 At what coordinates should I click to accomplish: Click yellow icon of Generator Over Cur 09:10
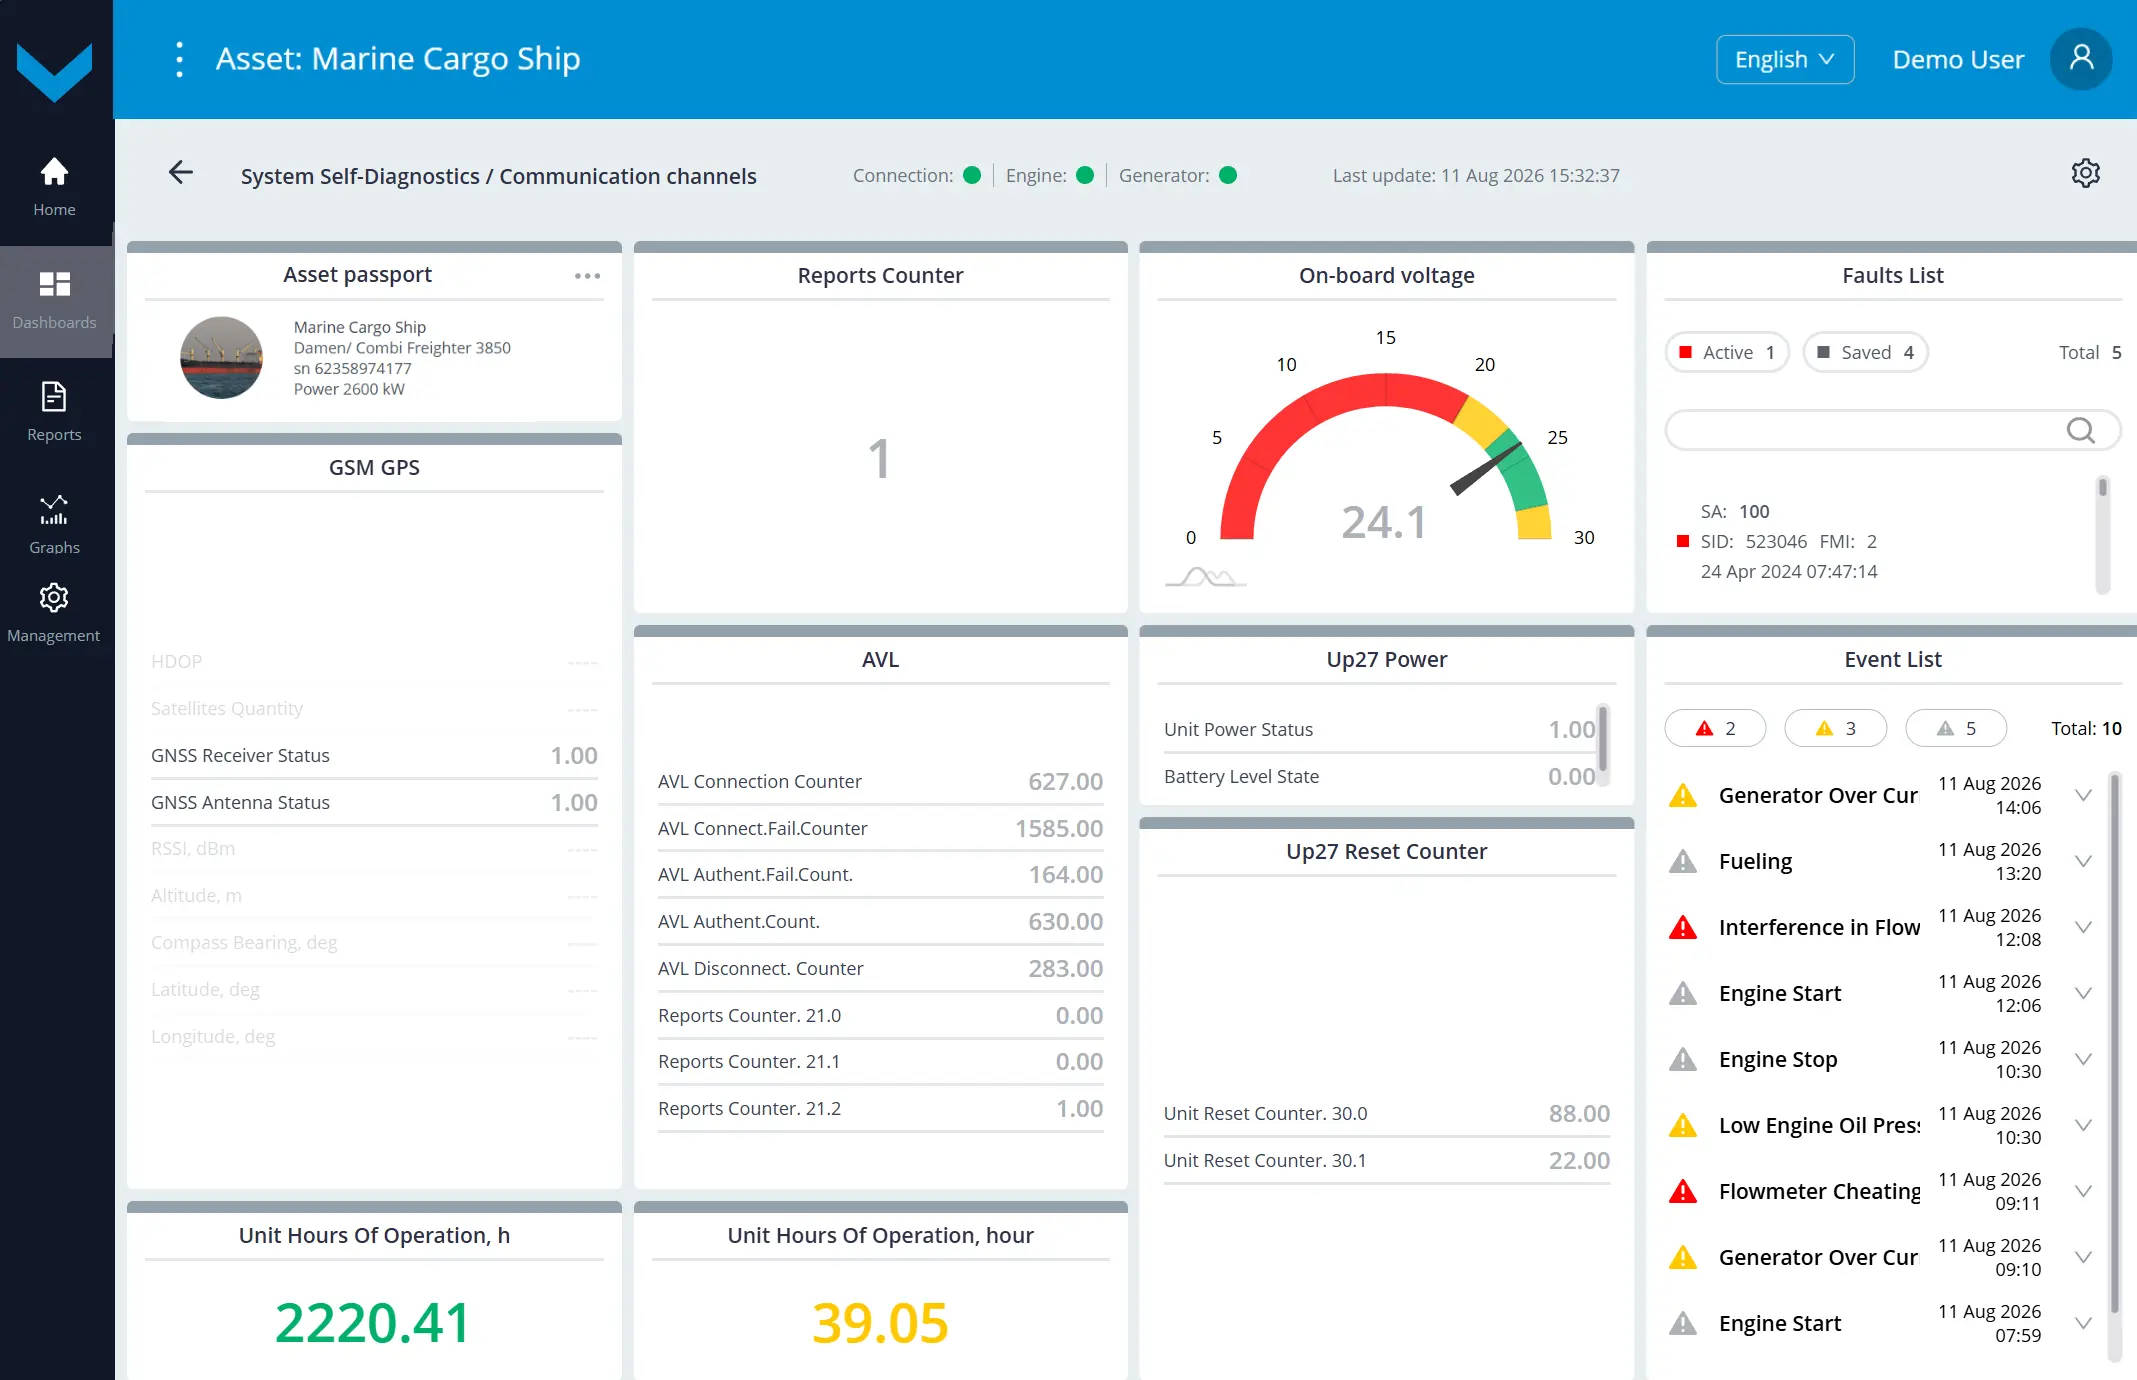tap(1683, 1257)
